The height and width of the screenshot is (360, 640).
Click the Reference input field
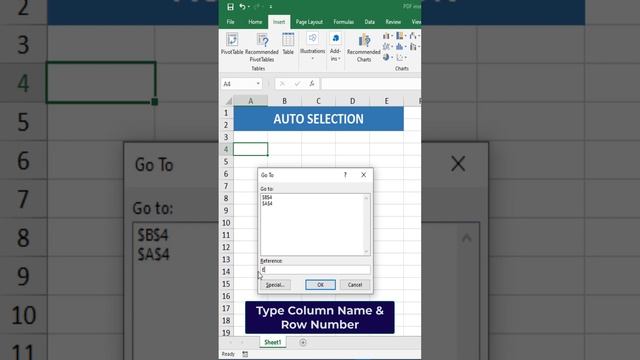tap(316, 270)
